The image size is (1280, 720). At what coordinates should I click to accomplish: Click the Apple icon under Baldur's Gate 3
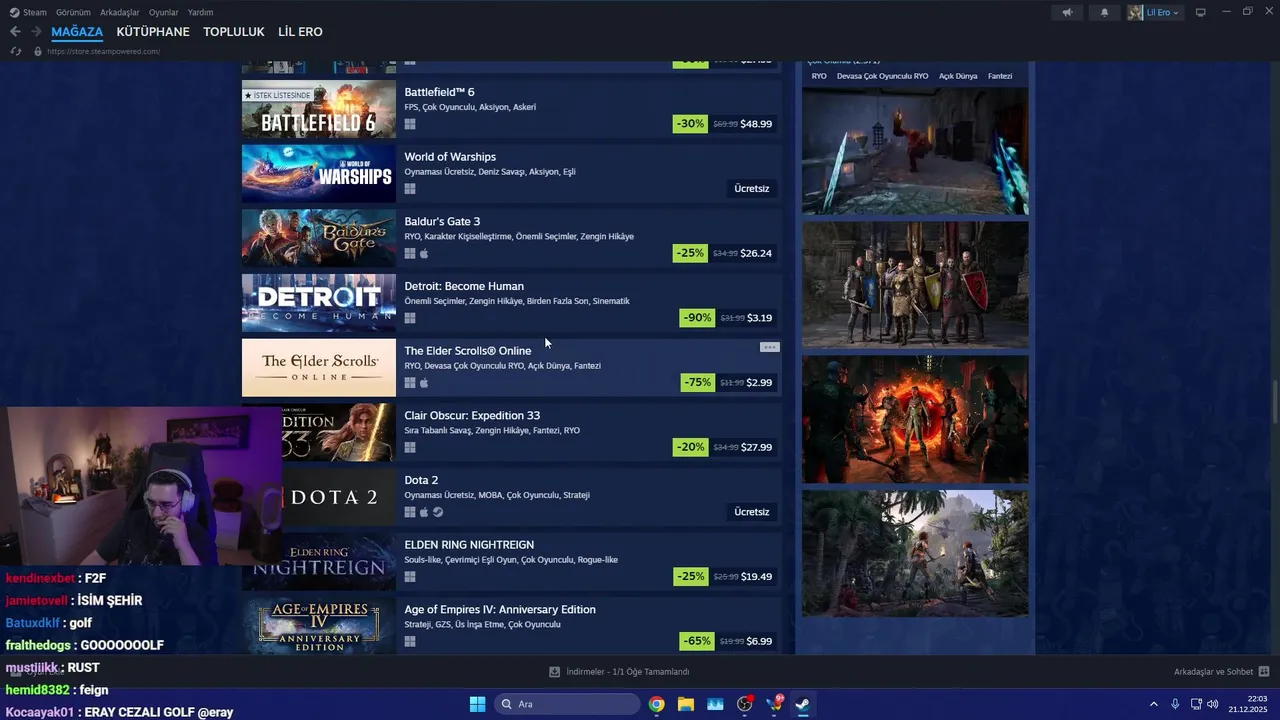424,253
